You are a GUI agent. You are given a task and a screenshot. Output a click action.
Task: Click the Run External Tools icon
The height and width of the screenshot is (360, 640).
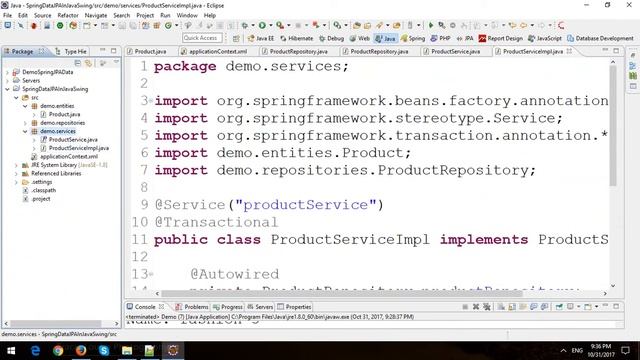(280, 25)
